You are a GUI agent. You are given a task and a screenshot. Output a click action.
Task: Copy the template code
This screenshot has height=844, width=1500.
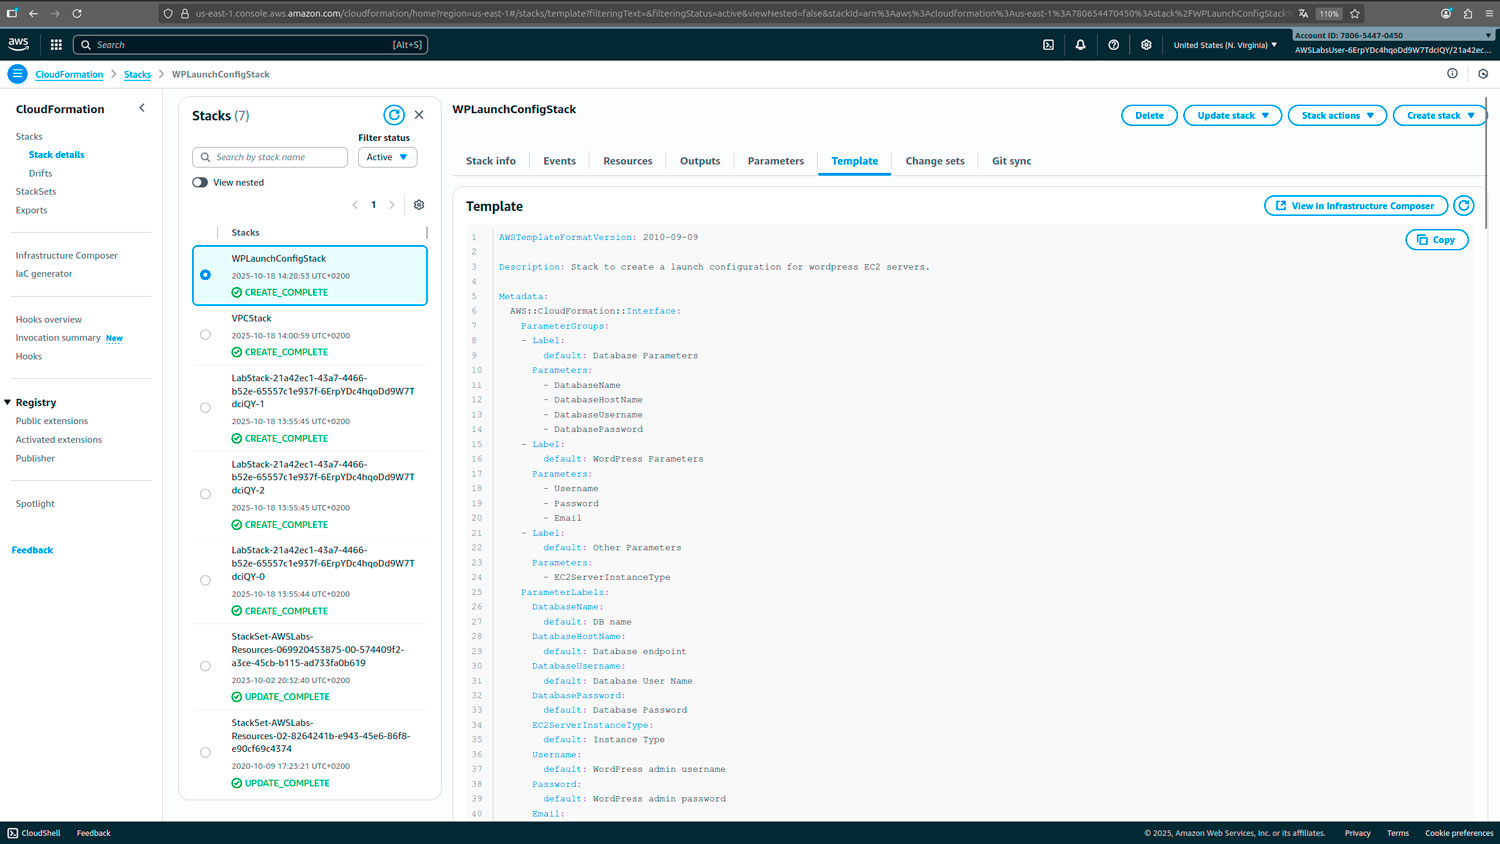coord(1436,240)
